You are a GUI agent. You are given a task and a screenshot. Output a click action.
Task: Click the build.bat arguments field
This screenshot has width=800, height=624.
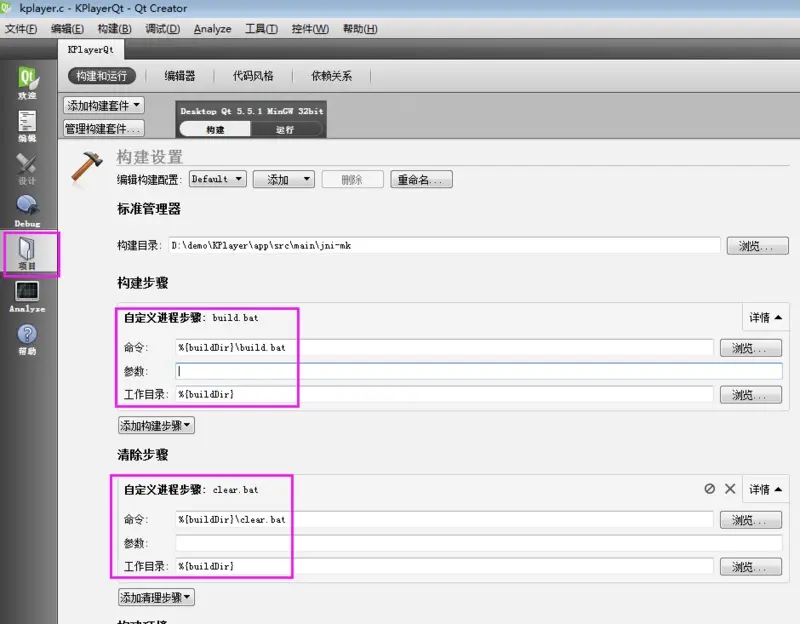(x=479, y=371)
